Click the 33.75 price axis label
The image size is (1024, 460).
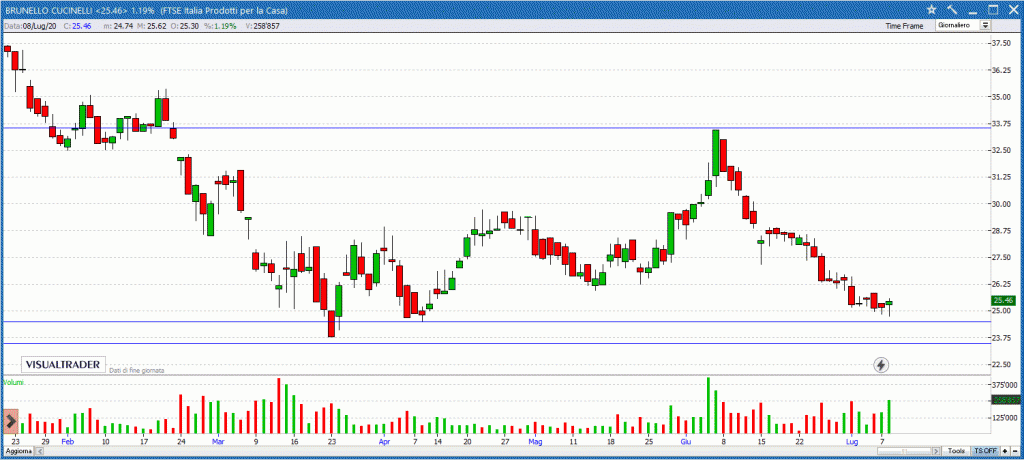[x=1002, y=123]
